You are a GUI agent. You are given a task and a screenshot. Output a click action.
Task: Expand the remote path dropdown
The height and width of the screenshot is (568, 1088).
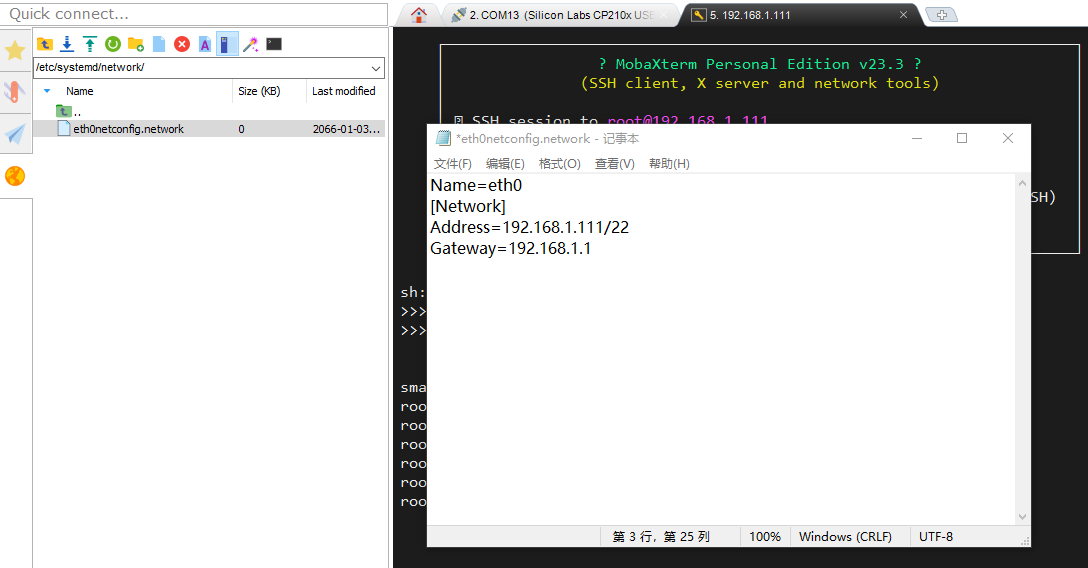[375, 68]
